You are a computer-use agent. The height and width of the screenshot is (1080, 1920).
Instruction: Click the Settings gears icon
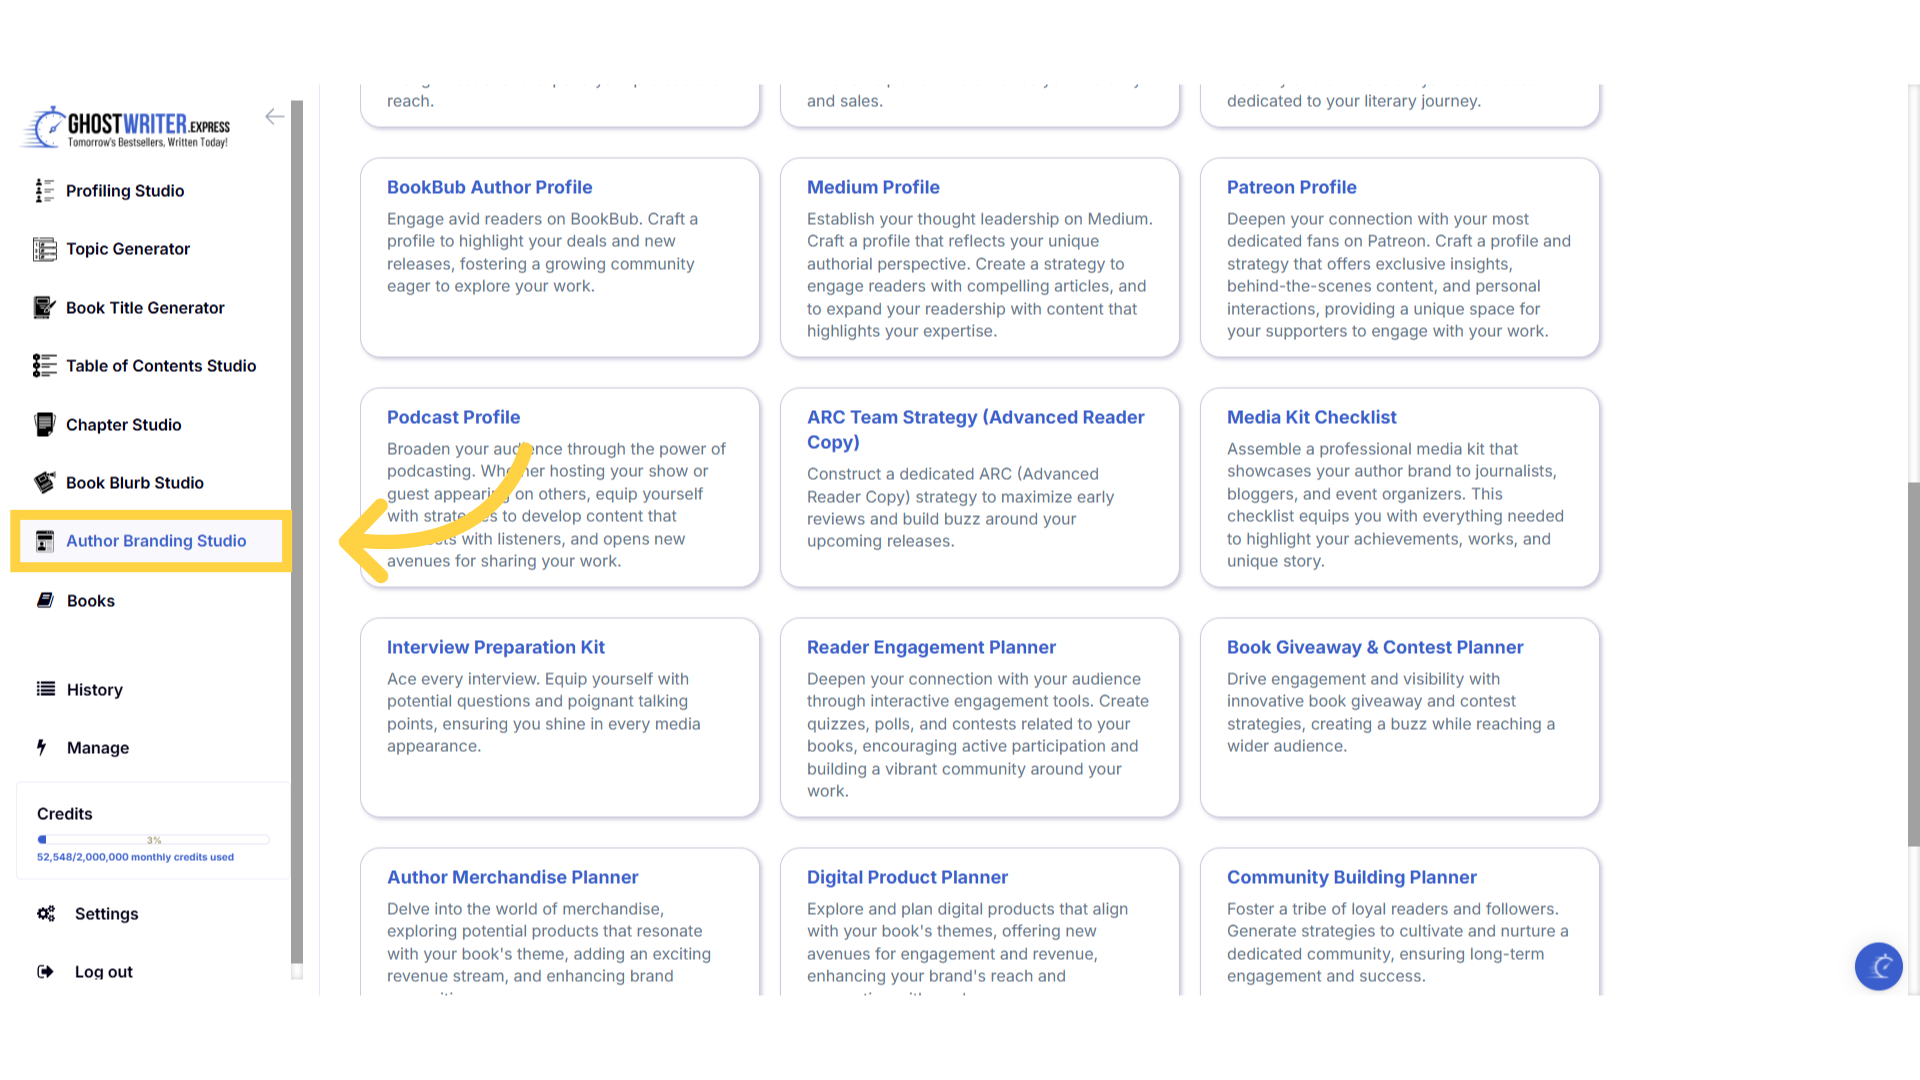pos(46,914)
